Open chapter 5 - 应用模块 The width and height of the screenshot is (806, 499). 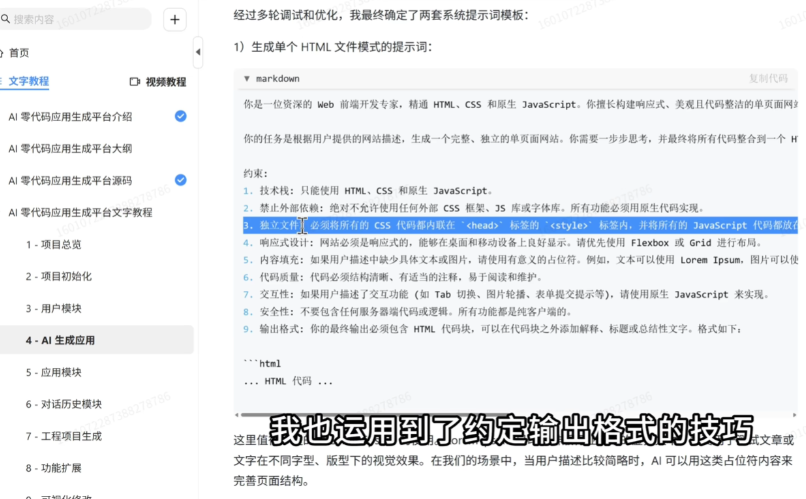tap(53, 372)
